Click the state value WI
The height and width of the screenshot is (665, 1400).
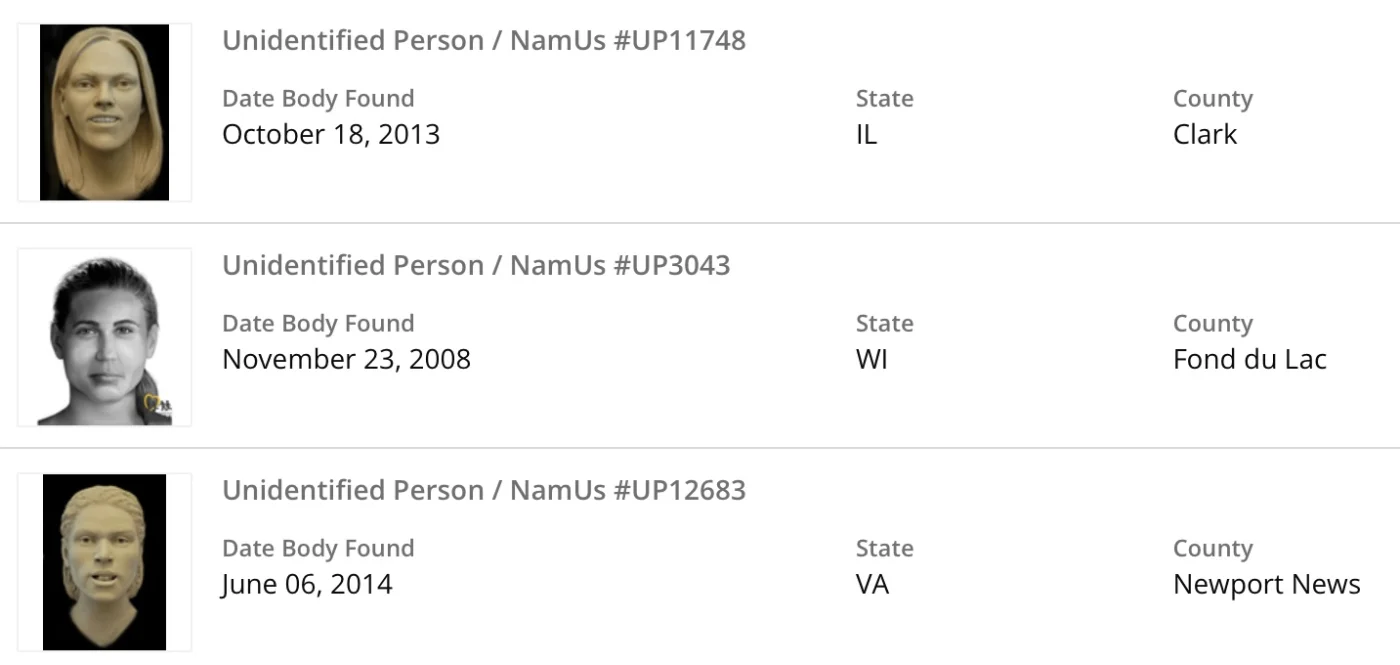tap(871, 359)
